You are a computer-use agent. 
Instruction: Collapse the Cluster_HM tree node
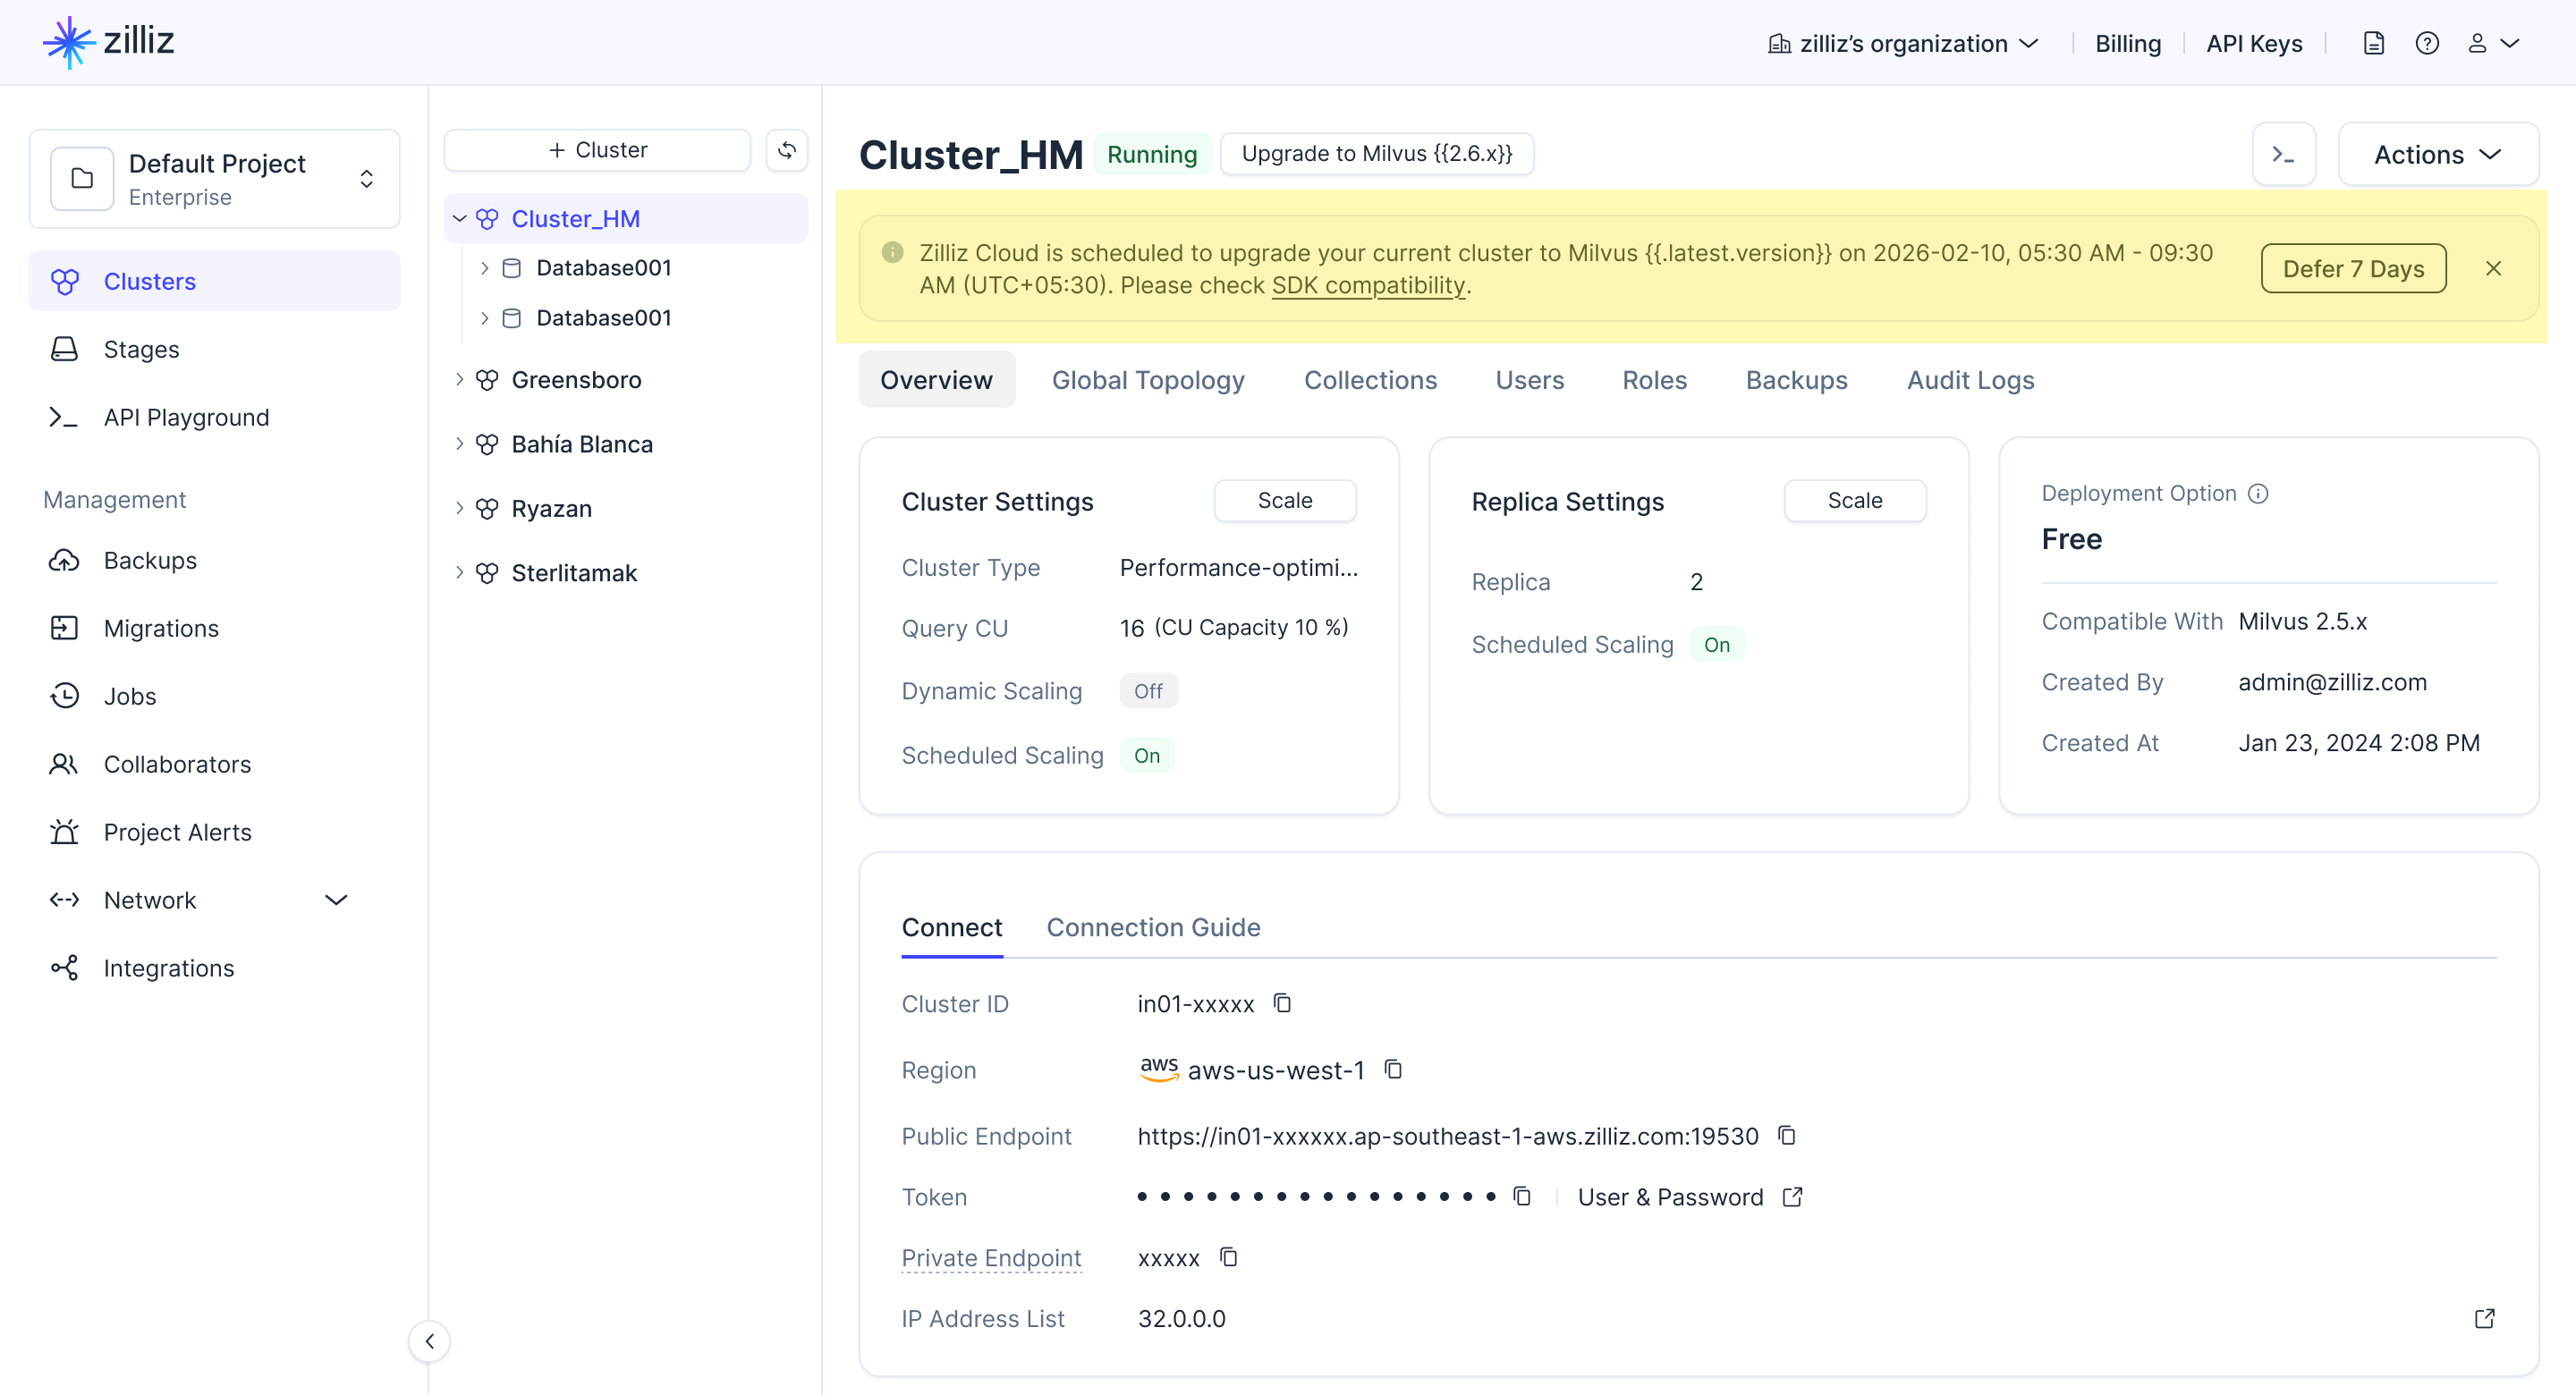coord(459,219)
